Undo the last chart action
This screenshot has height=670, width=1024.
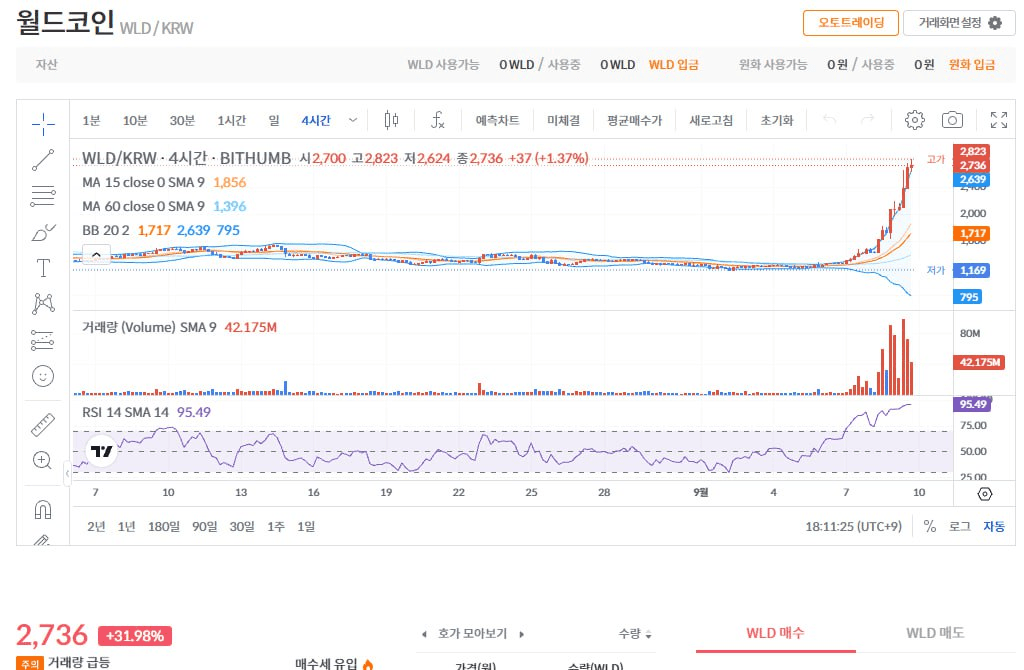[x=830, y=120]
